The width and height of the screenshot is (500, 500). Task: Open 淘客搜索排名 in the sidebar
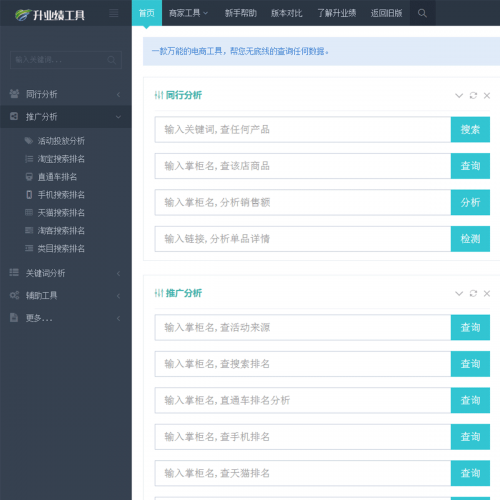[61, 231]
